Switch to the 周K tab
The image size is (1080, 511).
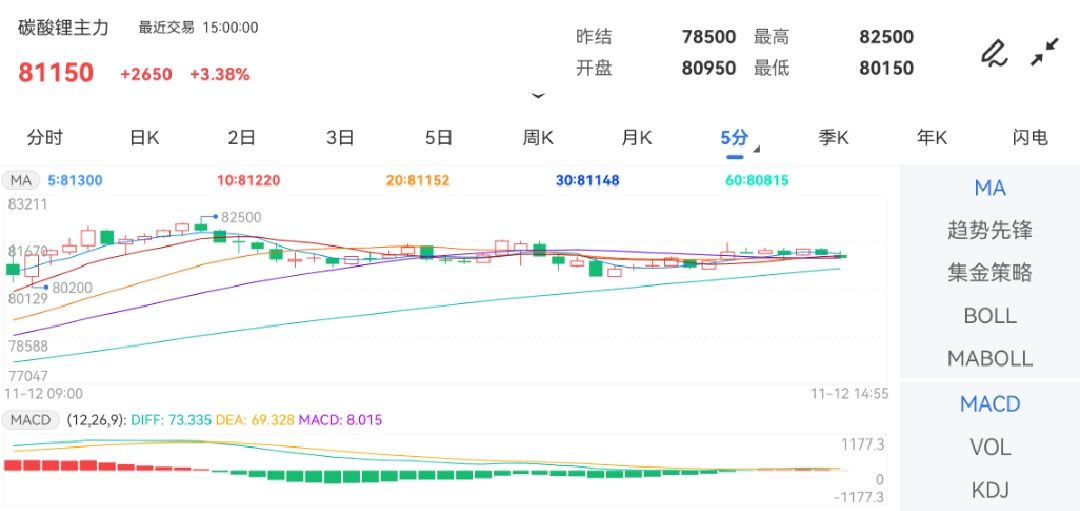point(538,138)
